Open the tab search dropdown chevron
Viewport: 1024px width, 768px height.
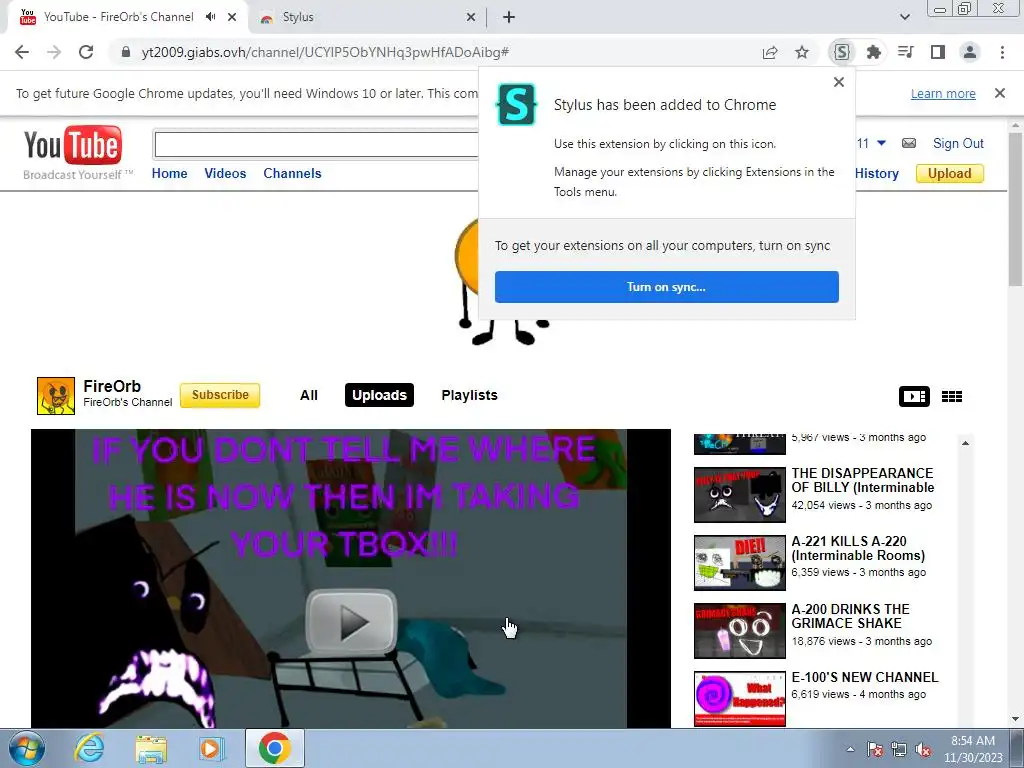[x=904, y=17]
